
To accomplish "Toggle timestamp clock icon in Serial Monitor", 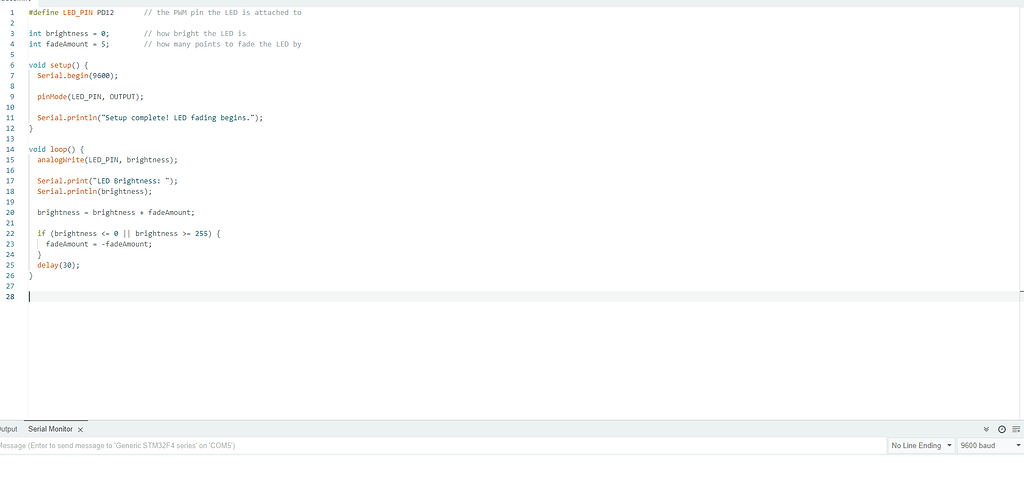I will (1002, 429).
